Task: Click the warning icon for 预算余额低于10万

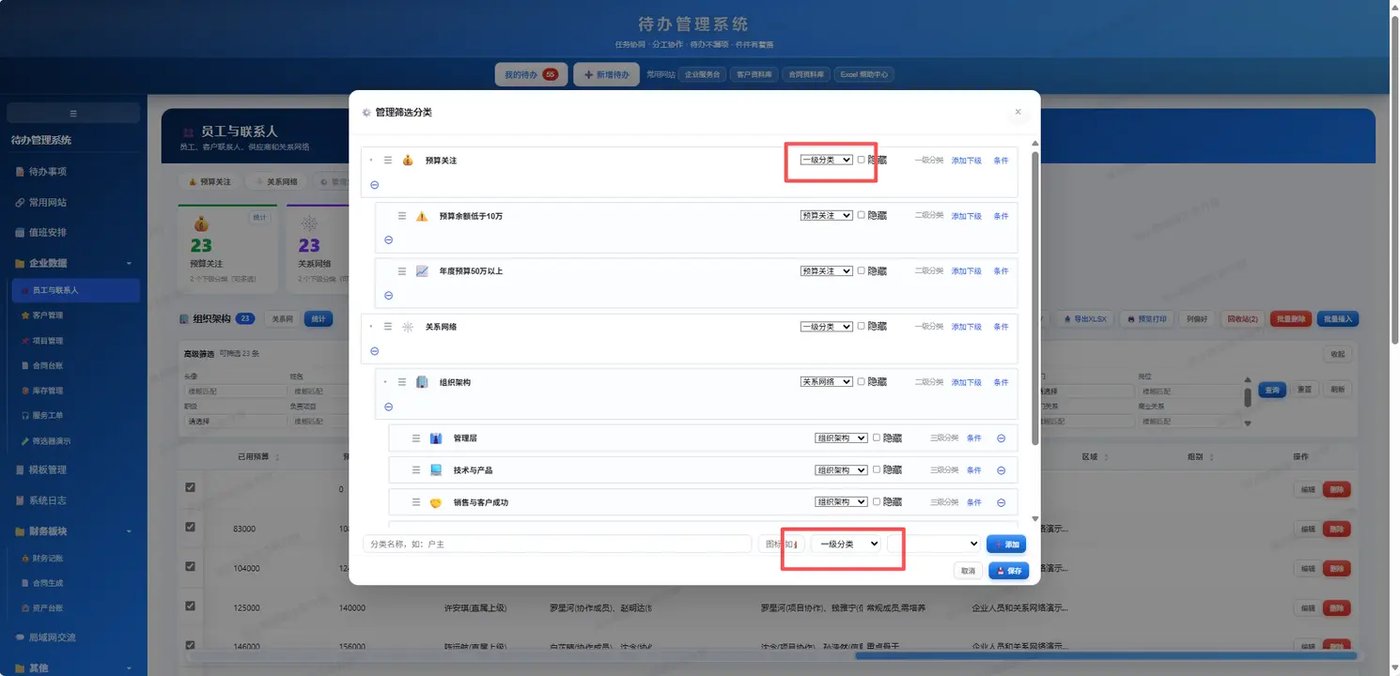Action: coord(422,216)
